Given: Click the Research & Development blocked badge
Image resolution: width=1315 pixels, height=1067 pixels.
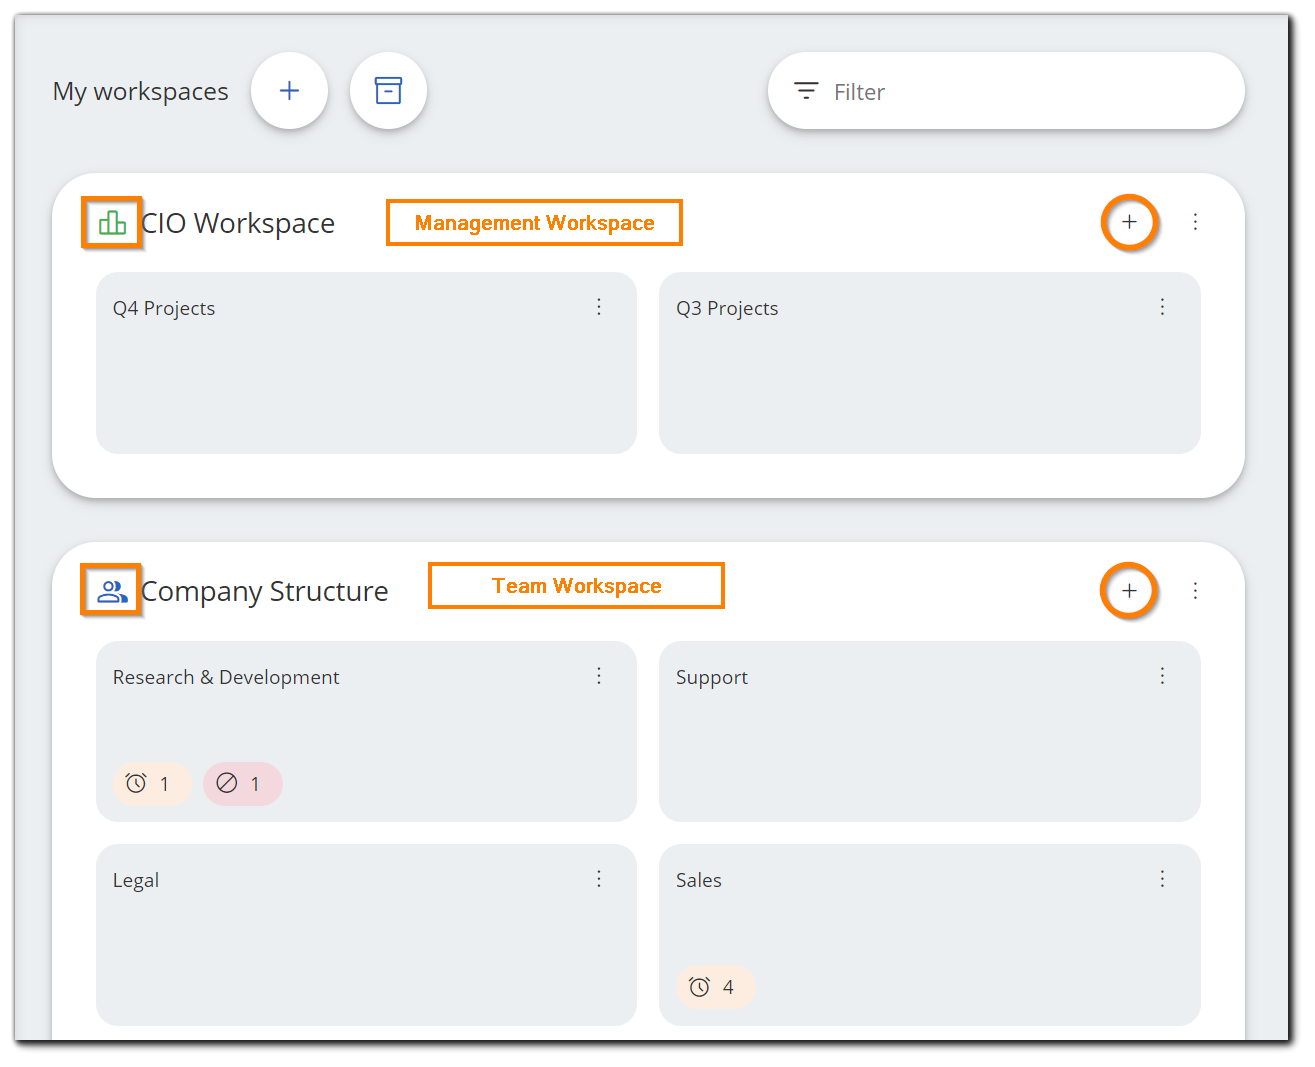Looking at the screenshot, I should pos(243,784).
